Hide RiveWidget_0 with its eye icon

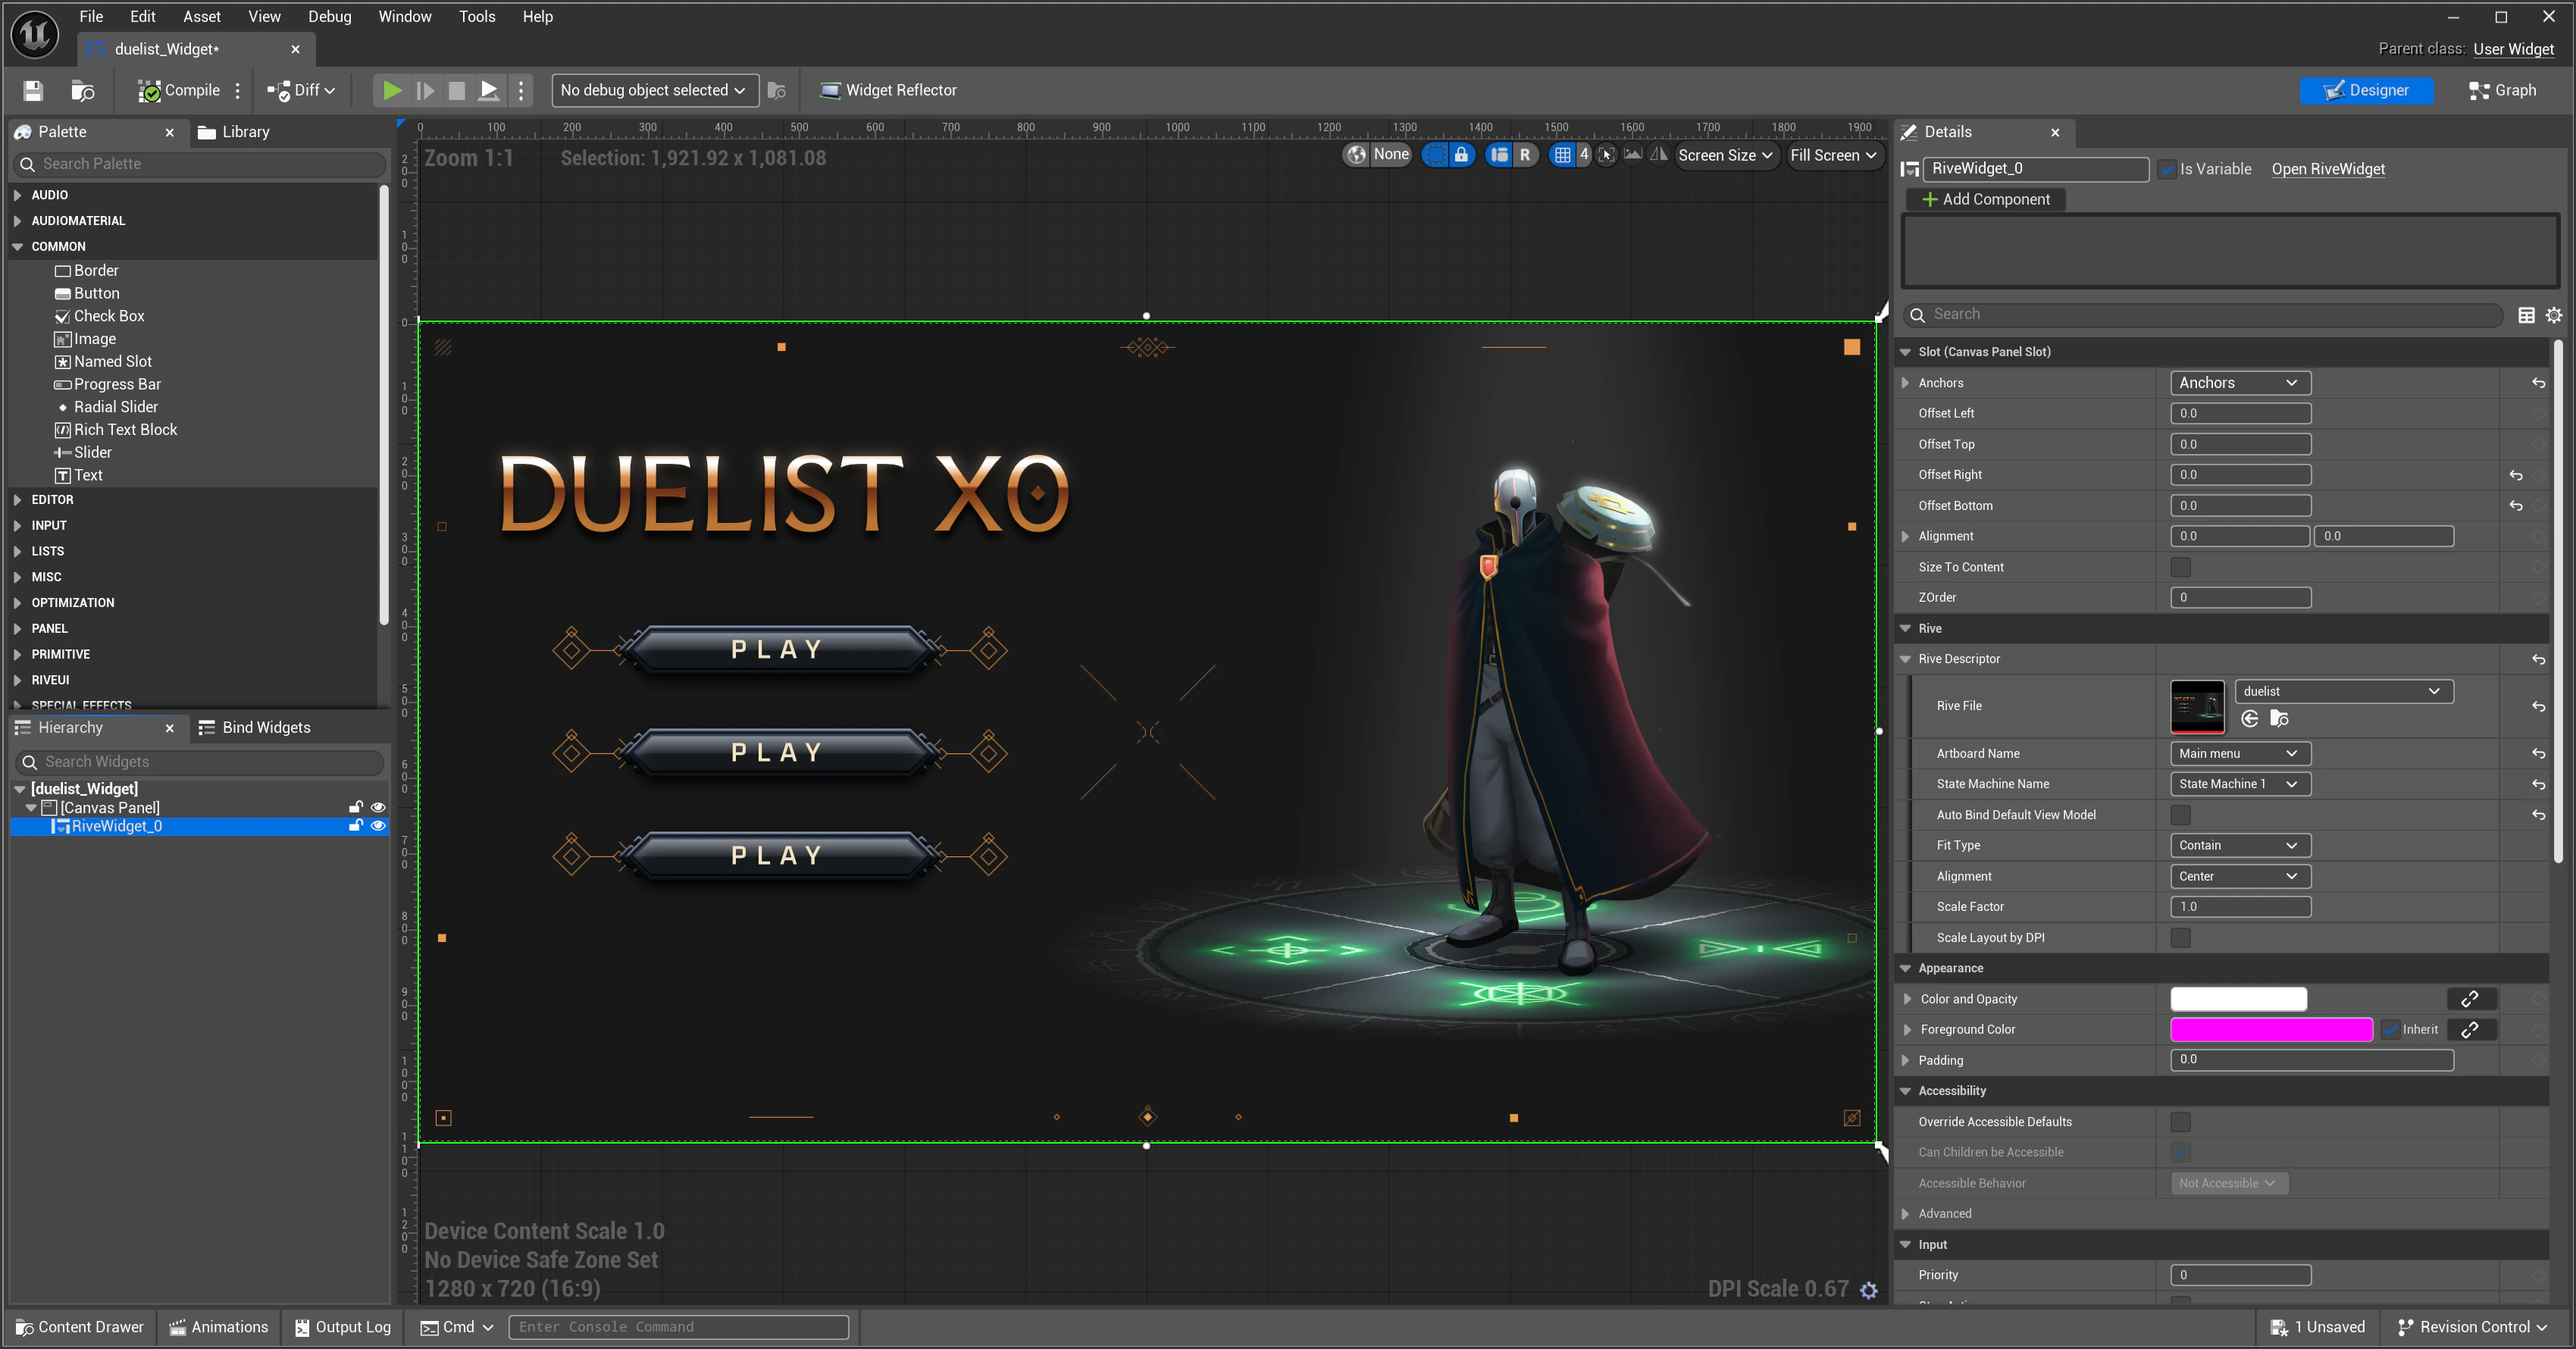point(377,826)
